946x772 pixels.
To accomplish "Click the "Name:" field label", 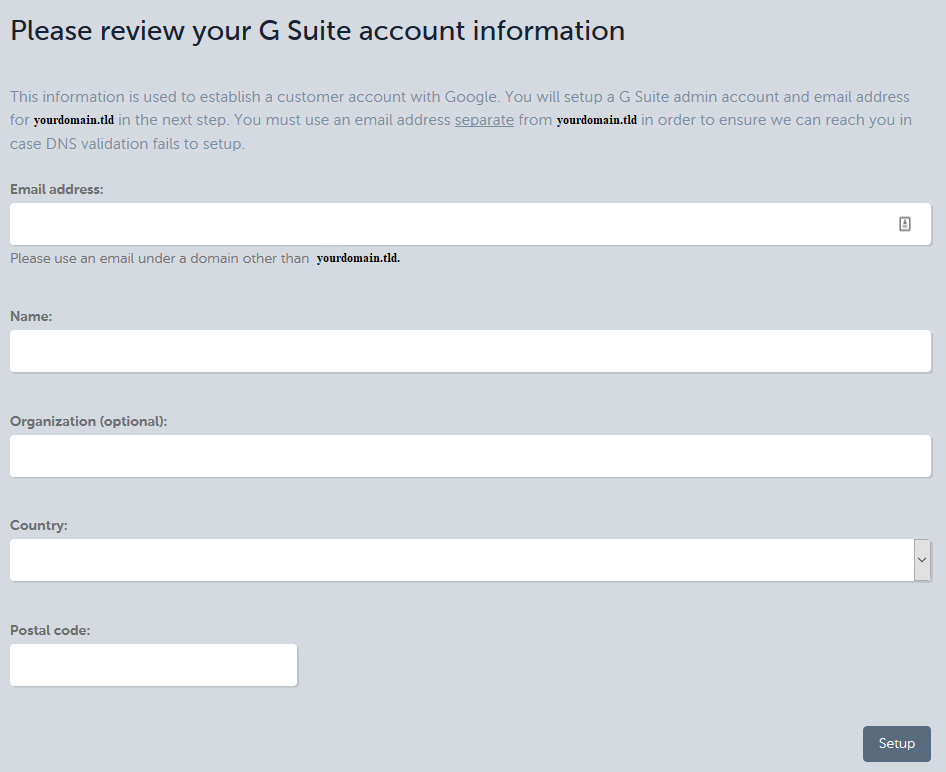I will pos(31,316).
